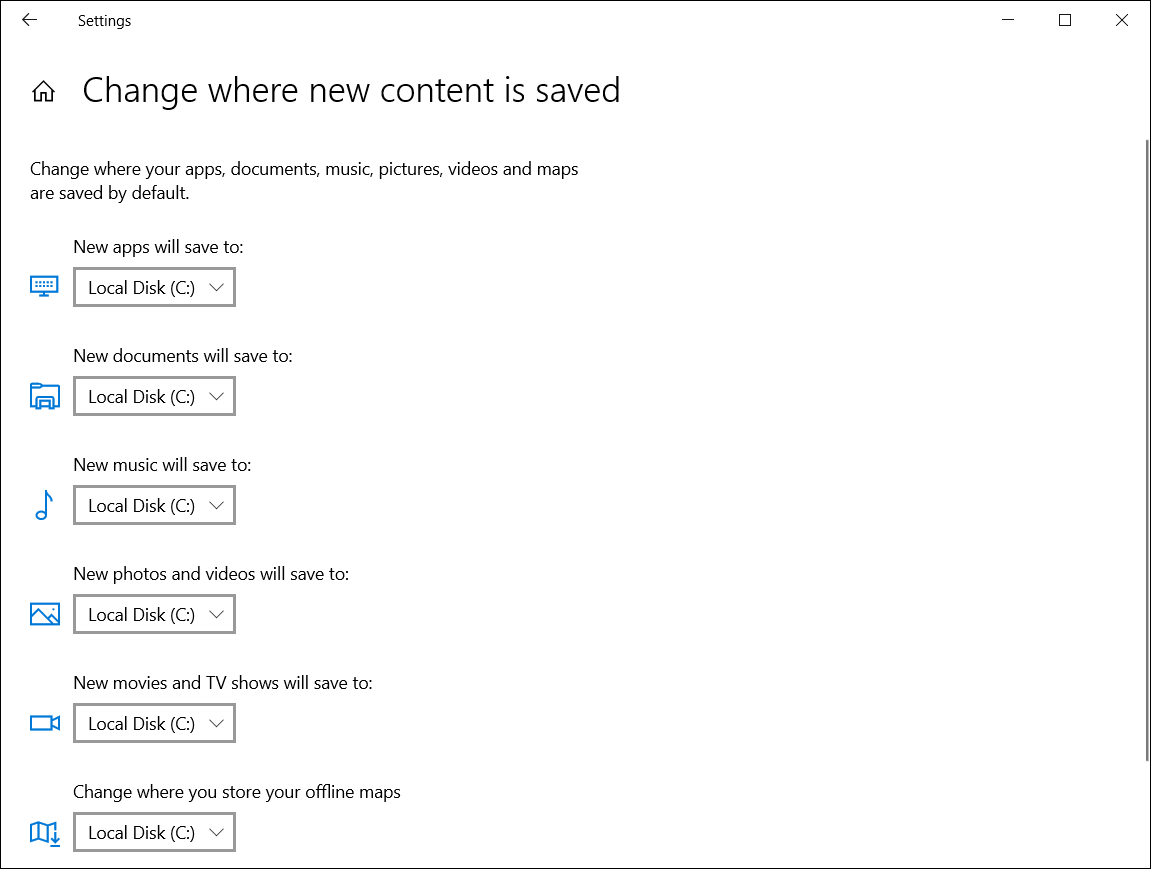Click the Home icon beside page title
The image size is (1151, 869).
click(x=43, y=92)
